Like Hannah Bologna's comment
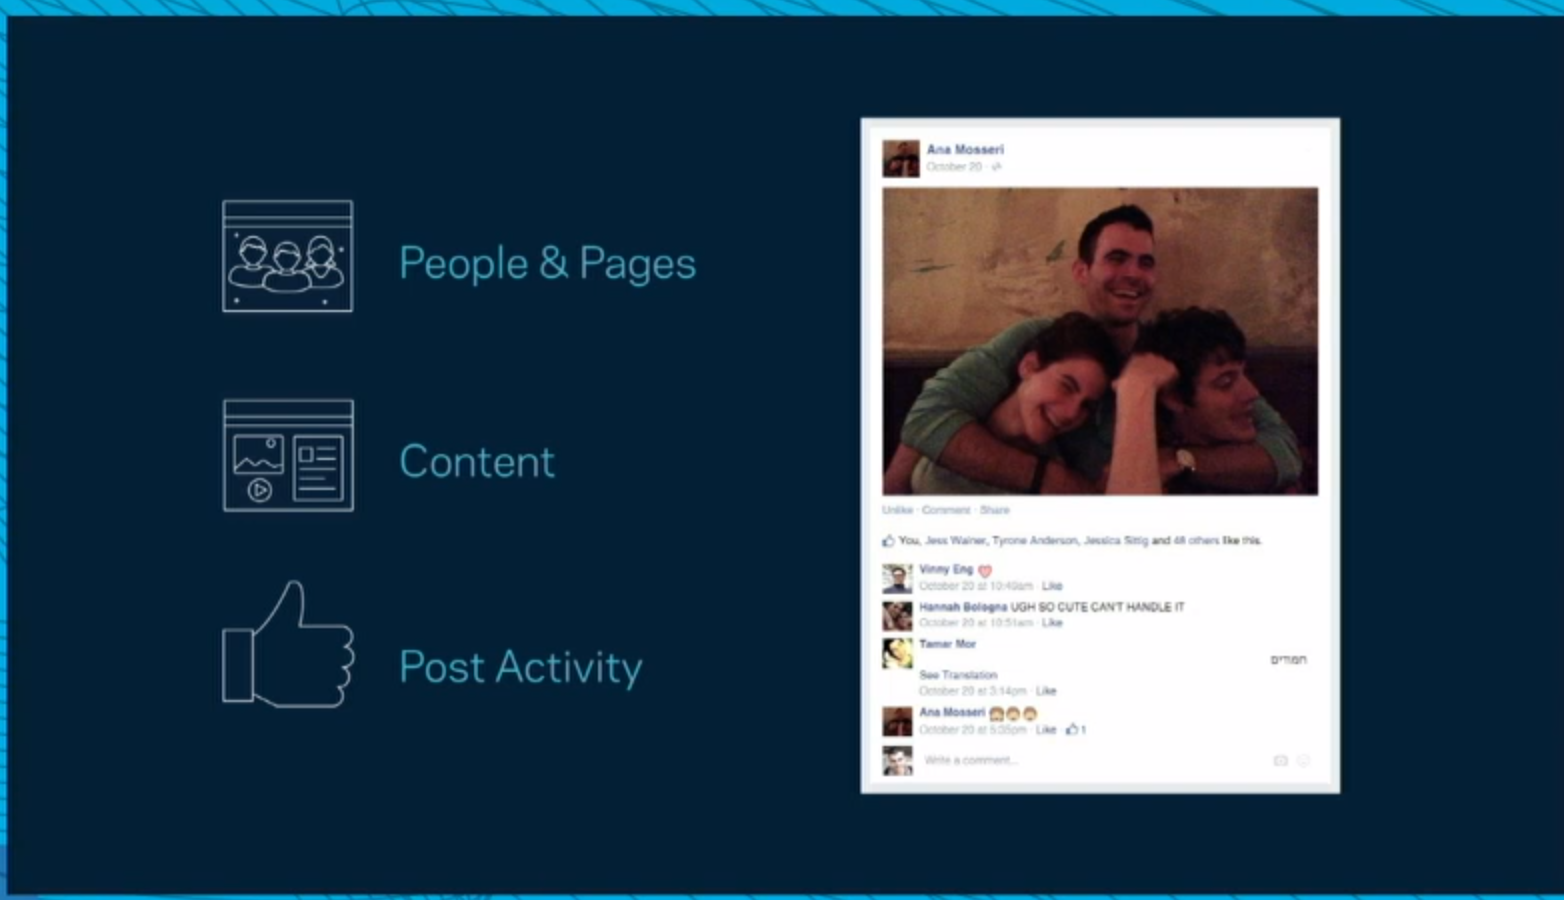This screenshot has height=900, width=1564. pos(1052,623)
